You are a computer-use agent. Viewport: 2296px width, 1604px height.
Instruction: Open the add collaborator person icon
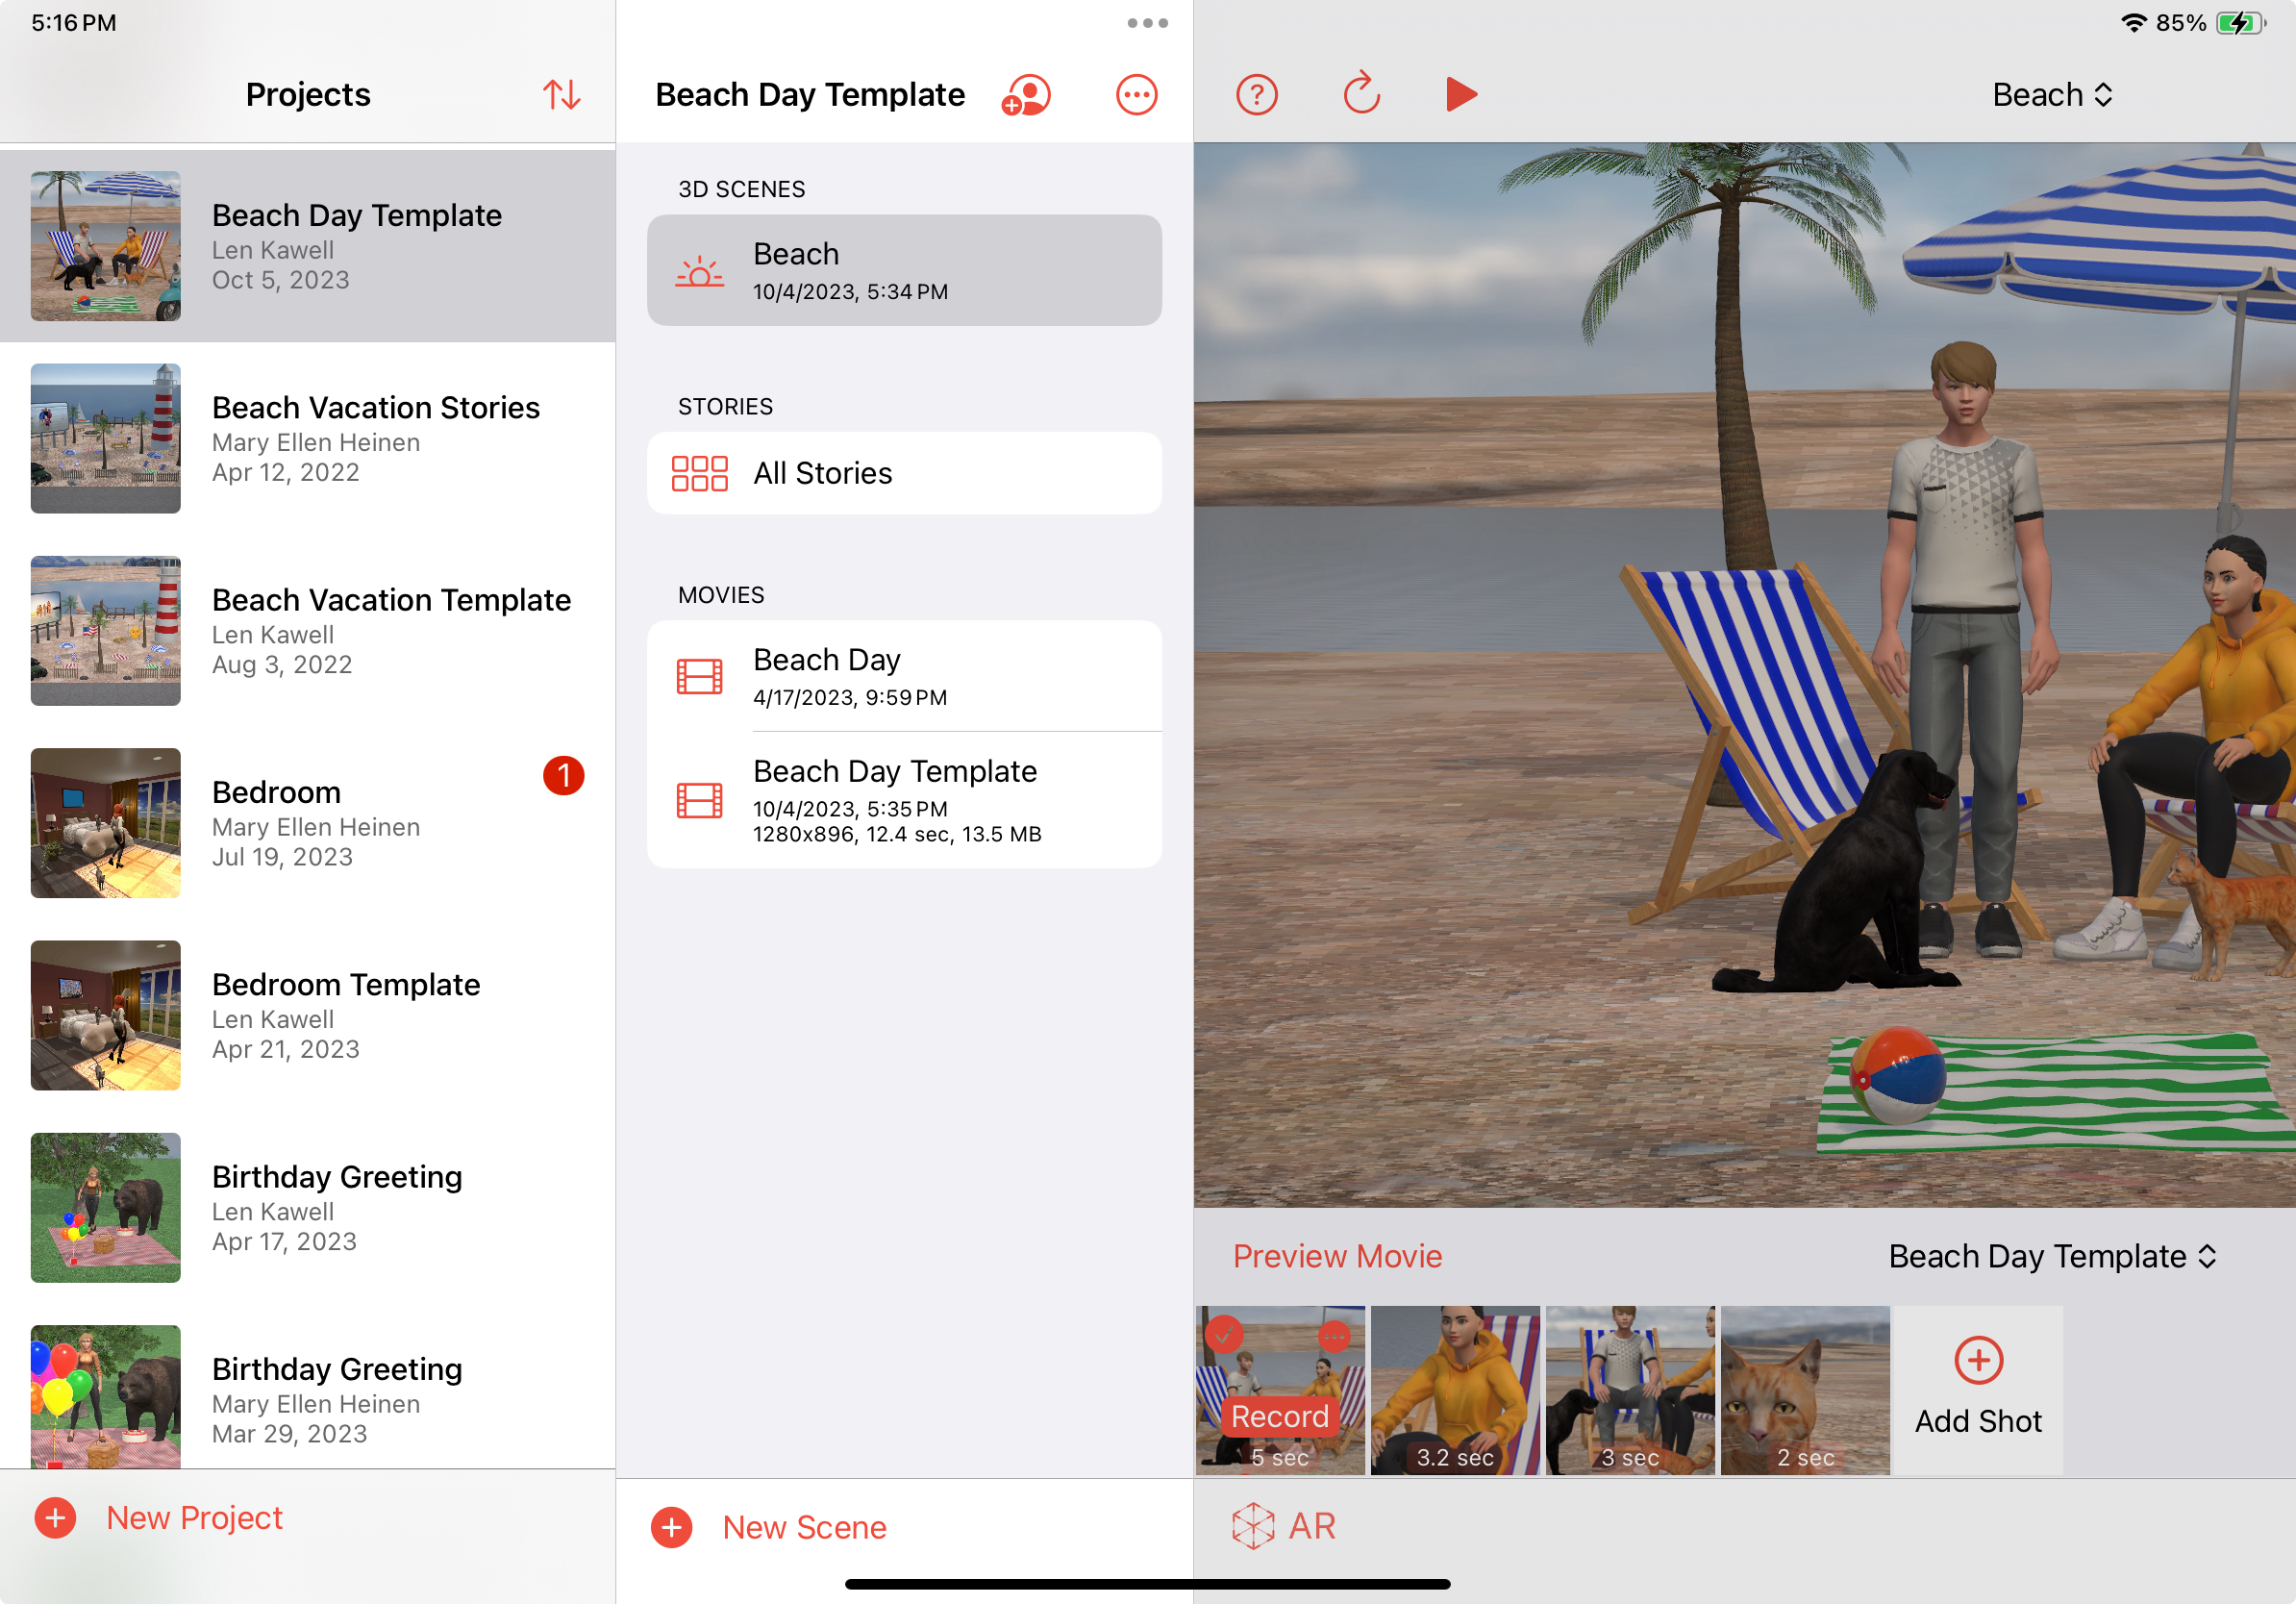point(1026,95)
